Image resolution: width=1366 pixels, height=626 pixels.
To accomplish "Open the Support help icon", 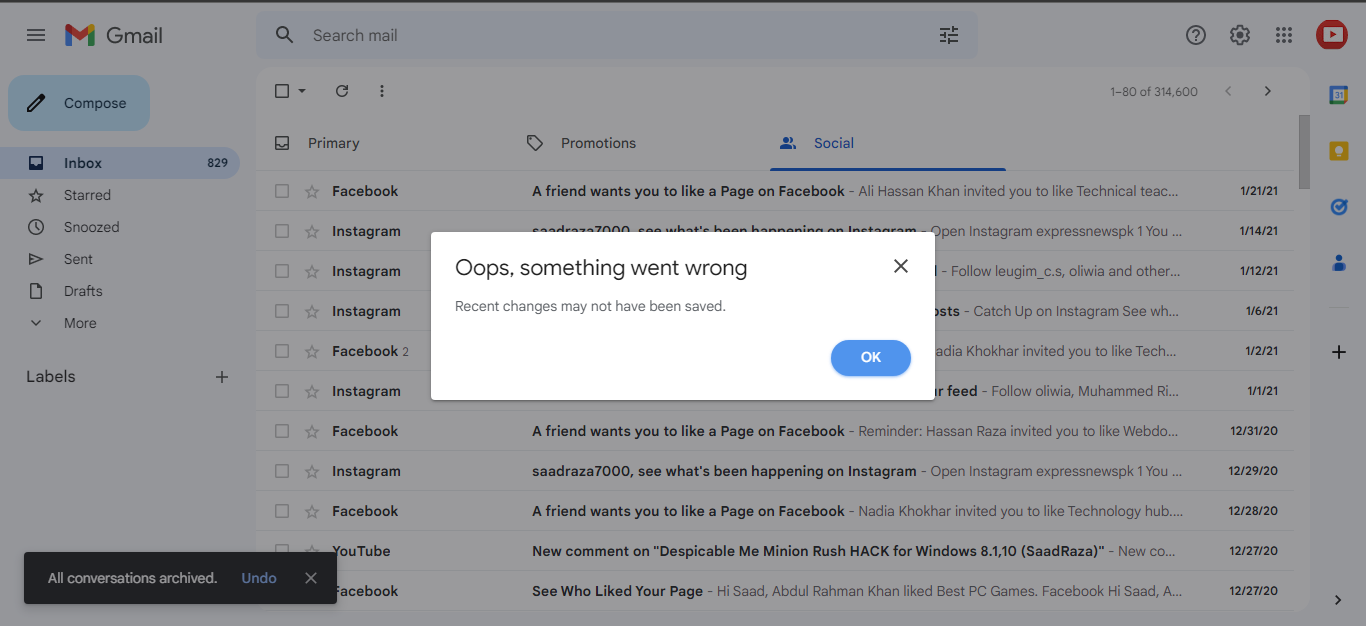I will pyautogui.click(x=1196, y=35).
